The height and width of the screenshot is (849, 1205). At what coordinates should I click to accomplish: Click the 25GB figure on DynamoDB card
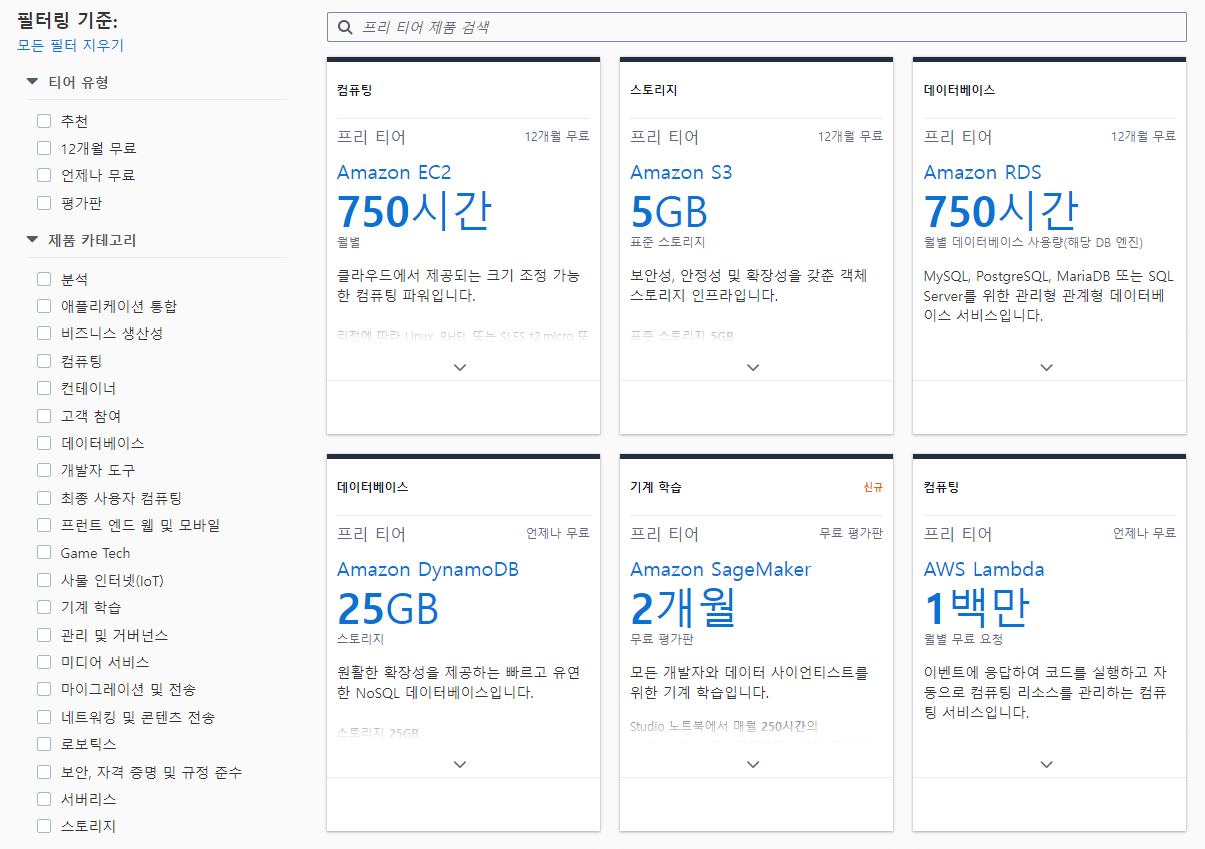tap(388, 608)
